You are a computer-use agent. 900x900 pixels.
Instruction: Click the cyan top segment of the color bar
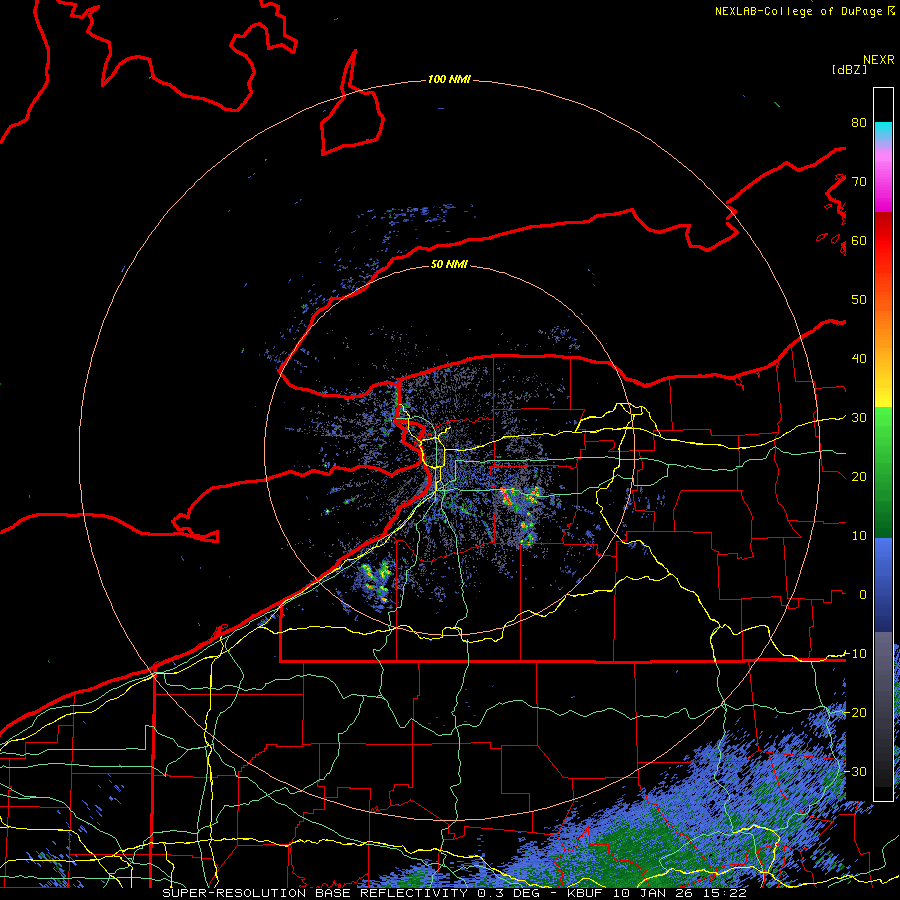coord(883,130)
